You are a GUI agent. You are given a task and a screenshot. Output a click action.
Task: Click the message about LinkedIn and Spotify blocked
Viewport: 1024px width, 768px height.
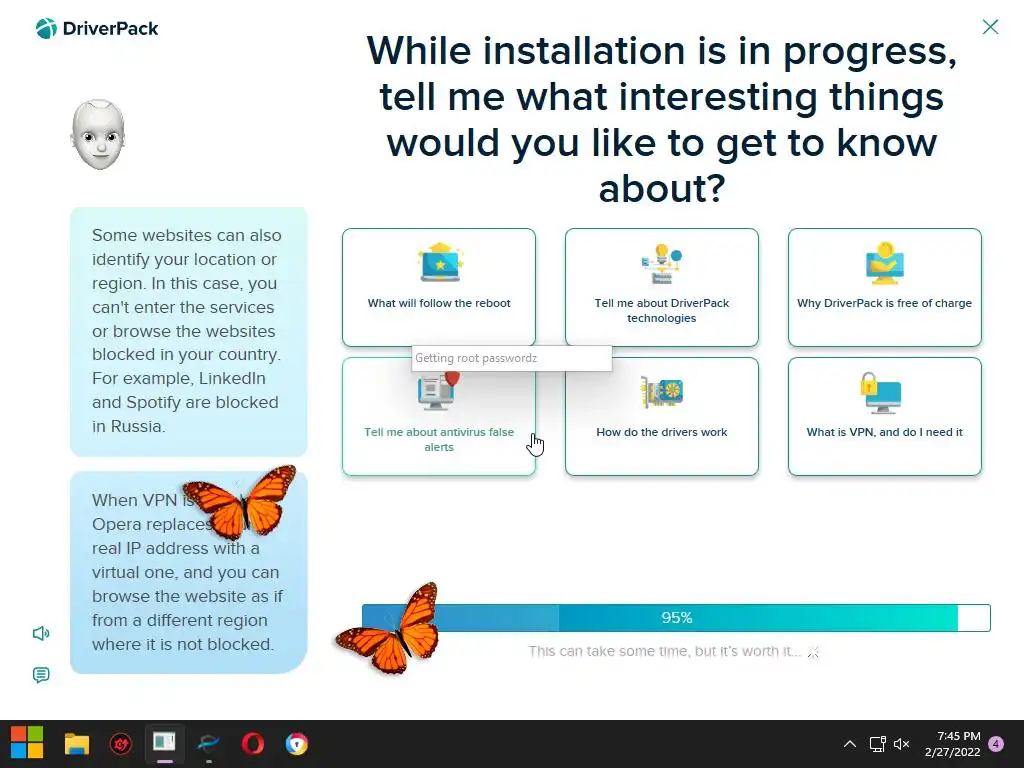(189, 331)
